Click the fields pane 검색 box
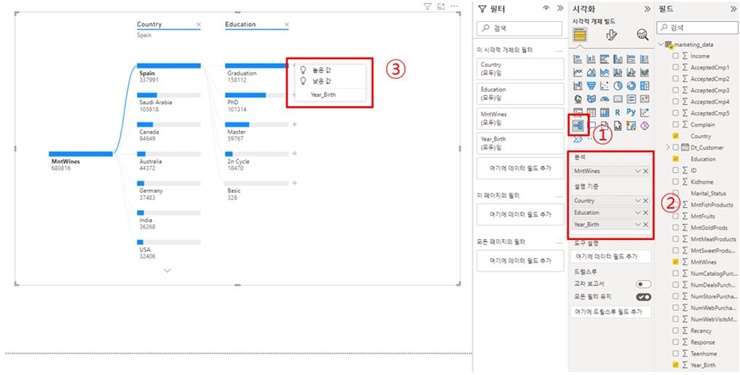Image resolution: width=740 pixels, height=375 pixels. tap(697, 28)
